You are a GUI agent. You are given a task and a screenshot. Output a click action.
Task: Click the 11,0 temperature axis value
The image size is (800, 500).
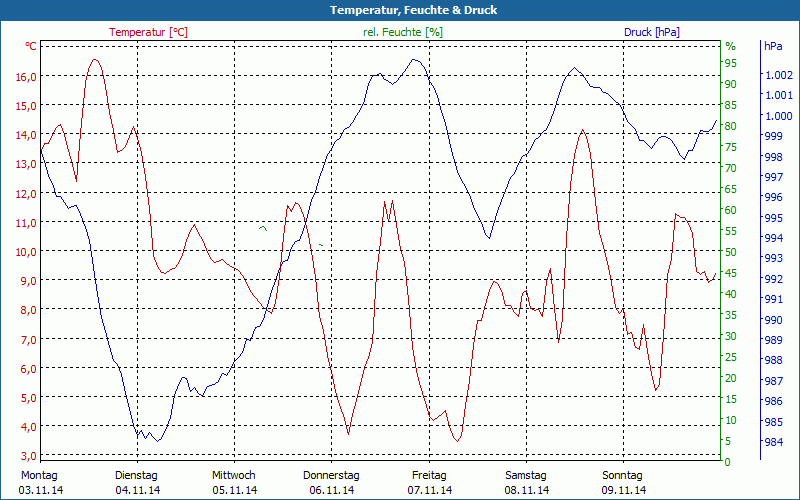pos(27,222)
